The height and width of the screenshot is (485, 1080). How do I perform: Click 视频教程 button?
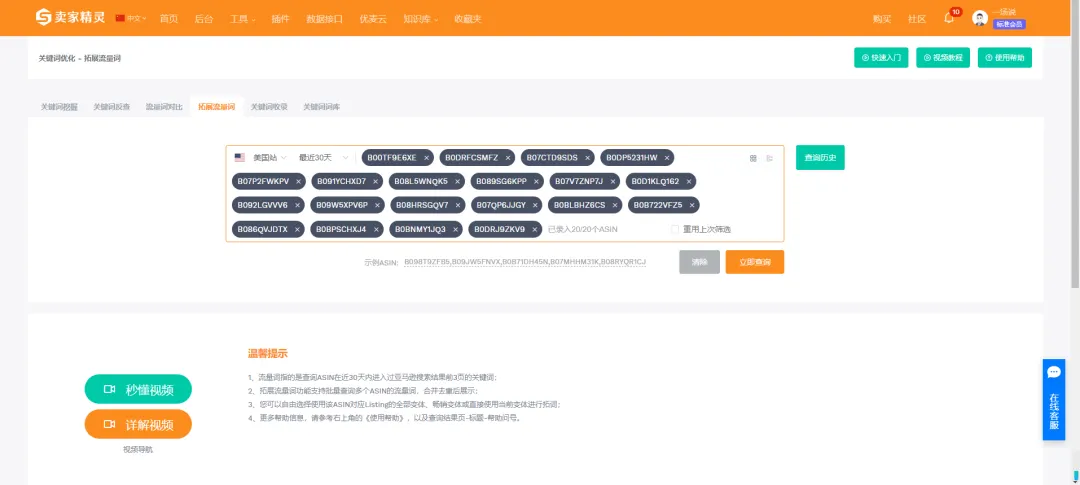point(943,58)
